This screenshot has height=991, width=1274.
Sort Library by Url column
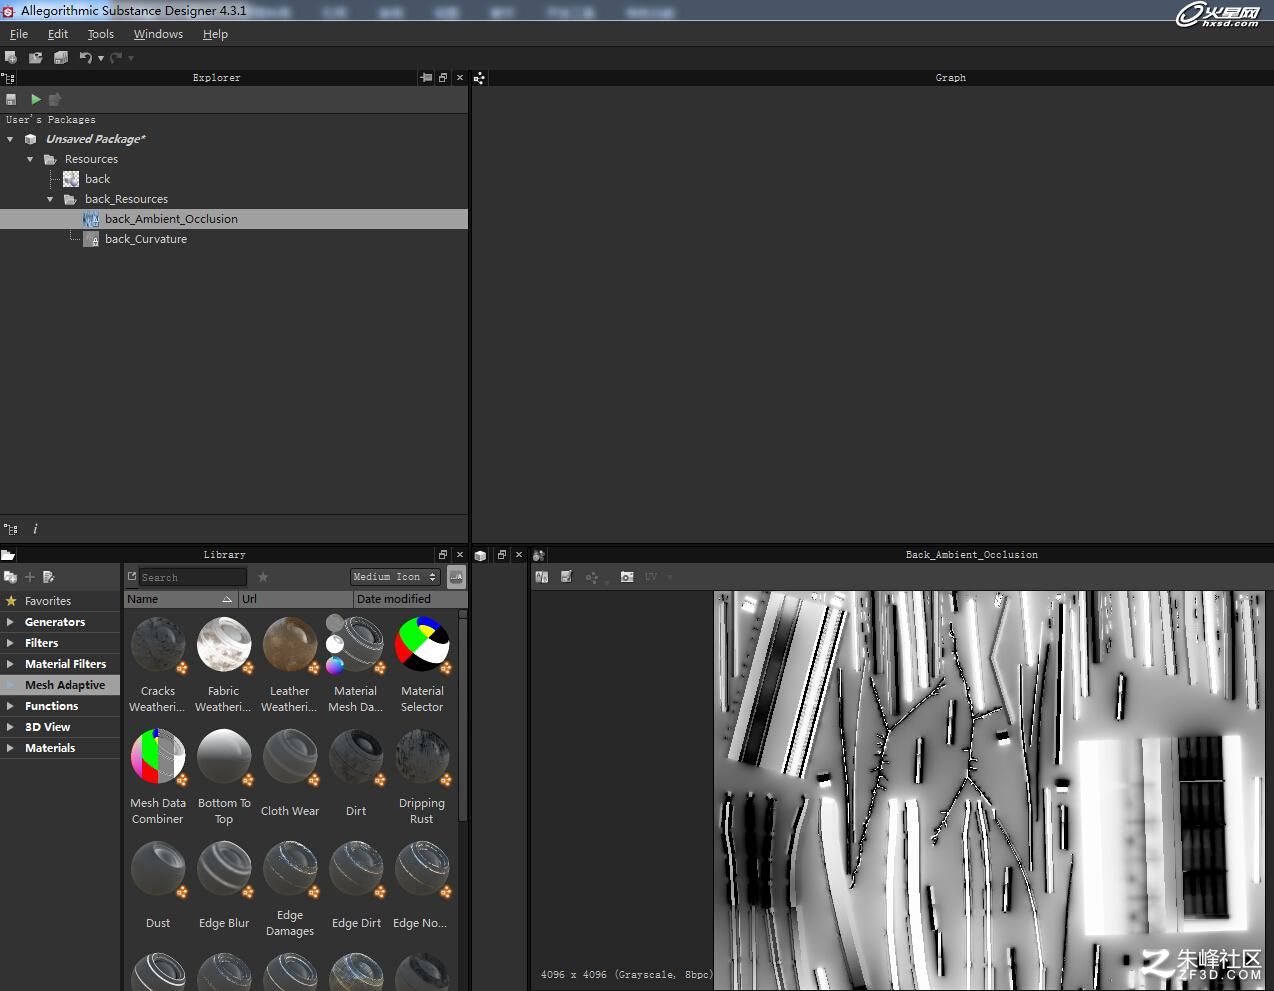[295, 599]
